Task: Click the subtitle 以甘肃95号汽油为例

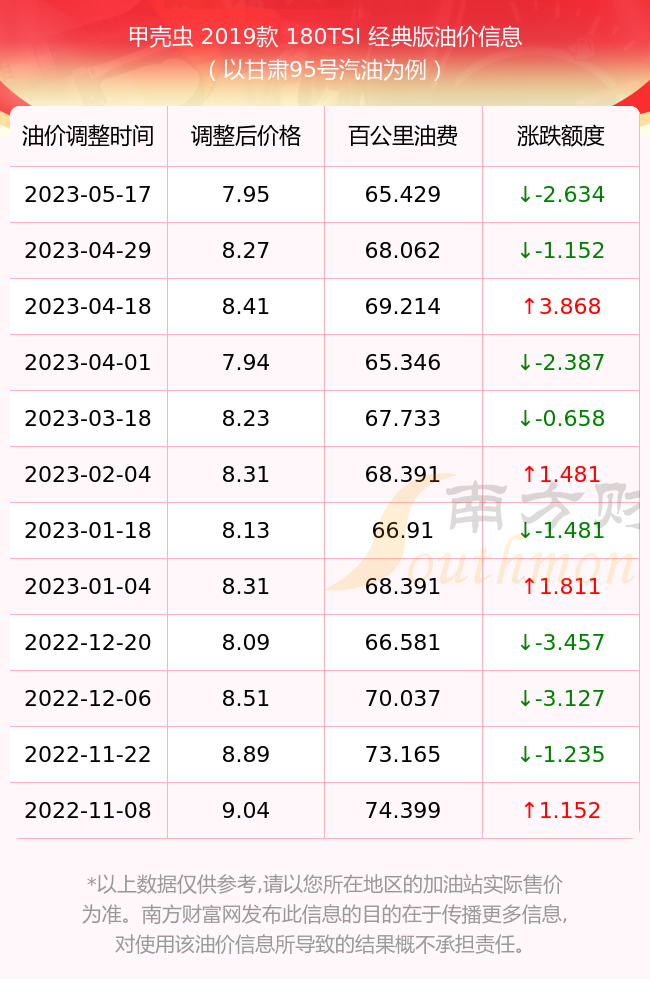Action: click(325, 70)
